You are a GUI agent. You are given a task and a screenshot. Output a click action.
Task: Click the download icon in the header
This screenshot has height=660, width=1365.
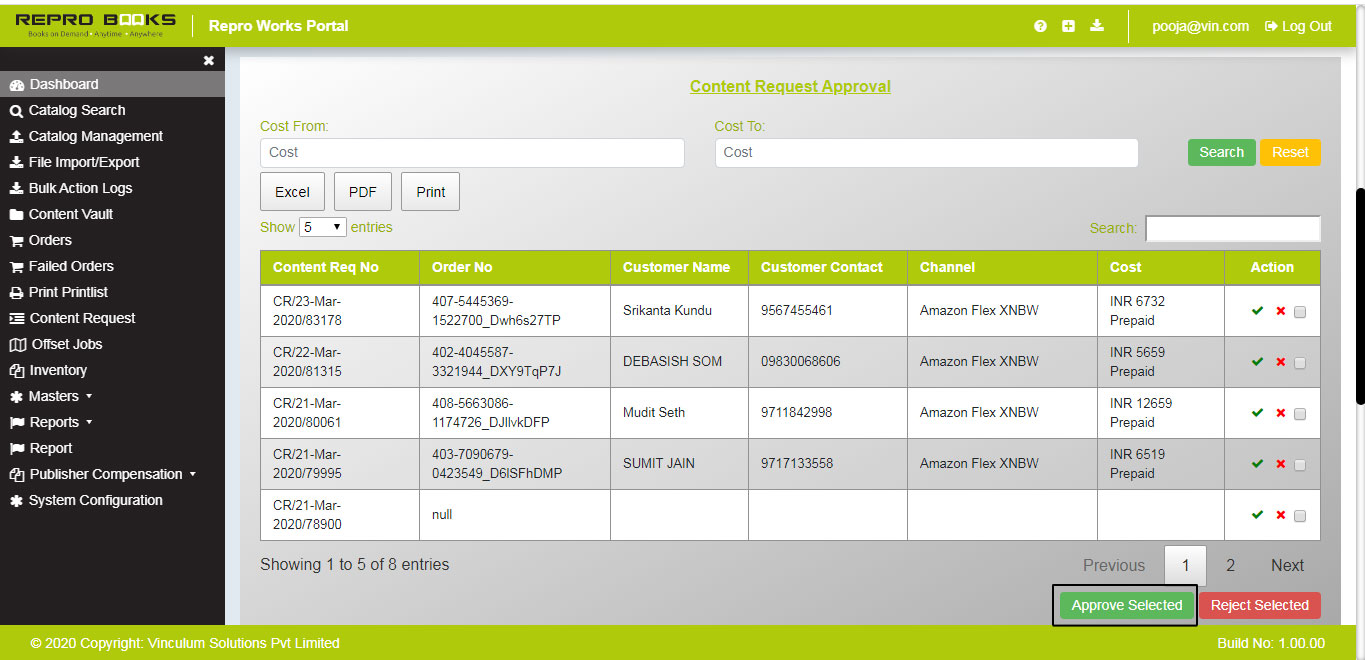coord(1097,26)
